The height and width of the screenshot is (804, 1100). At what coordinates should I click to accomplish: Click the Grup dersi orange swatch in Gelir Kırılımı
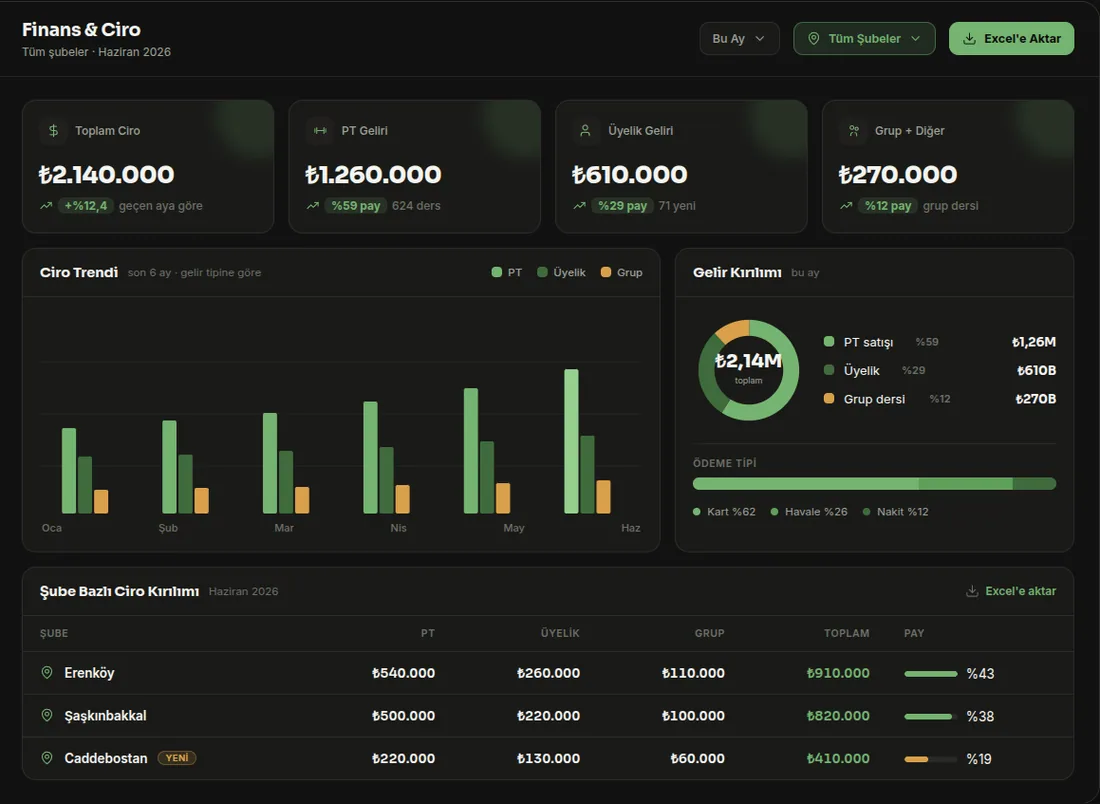pyautogui.click(x=829, y=398)
